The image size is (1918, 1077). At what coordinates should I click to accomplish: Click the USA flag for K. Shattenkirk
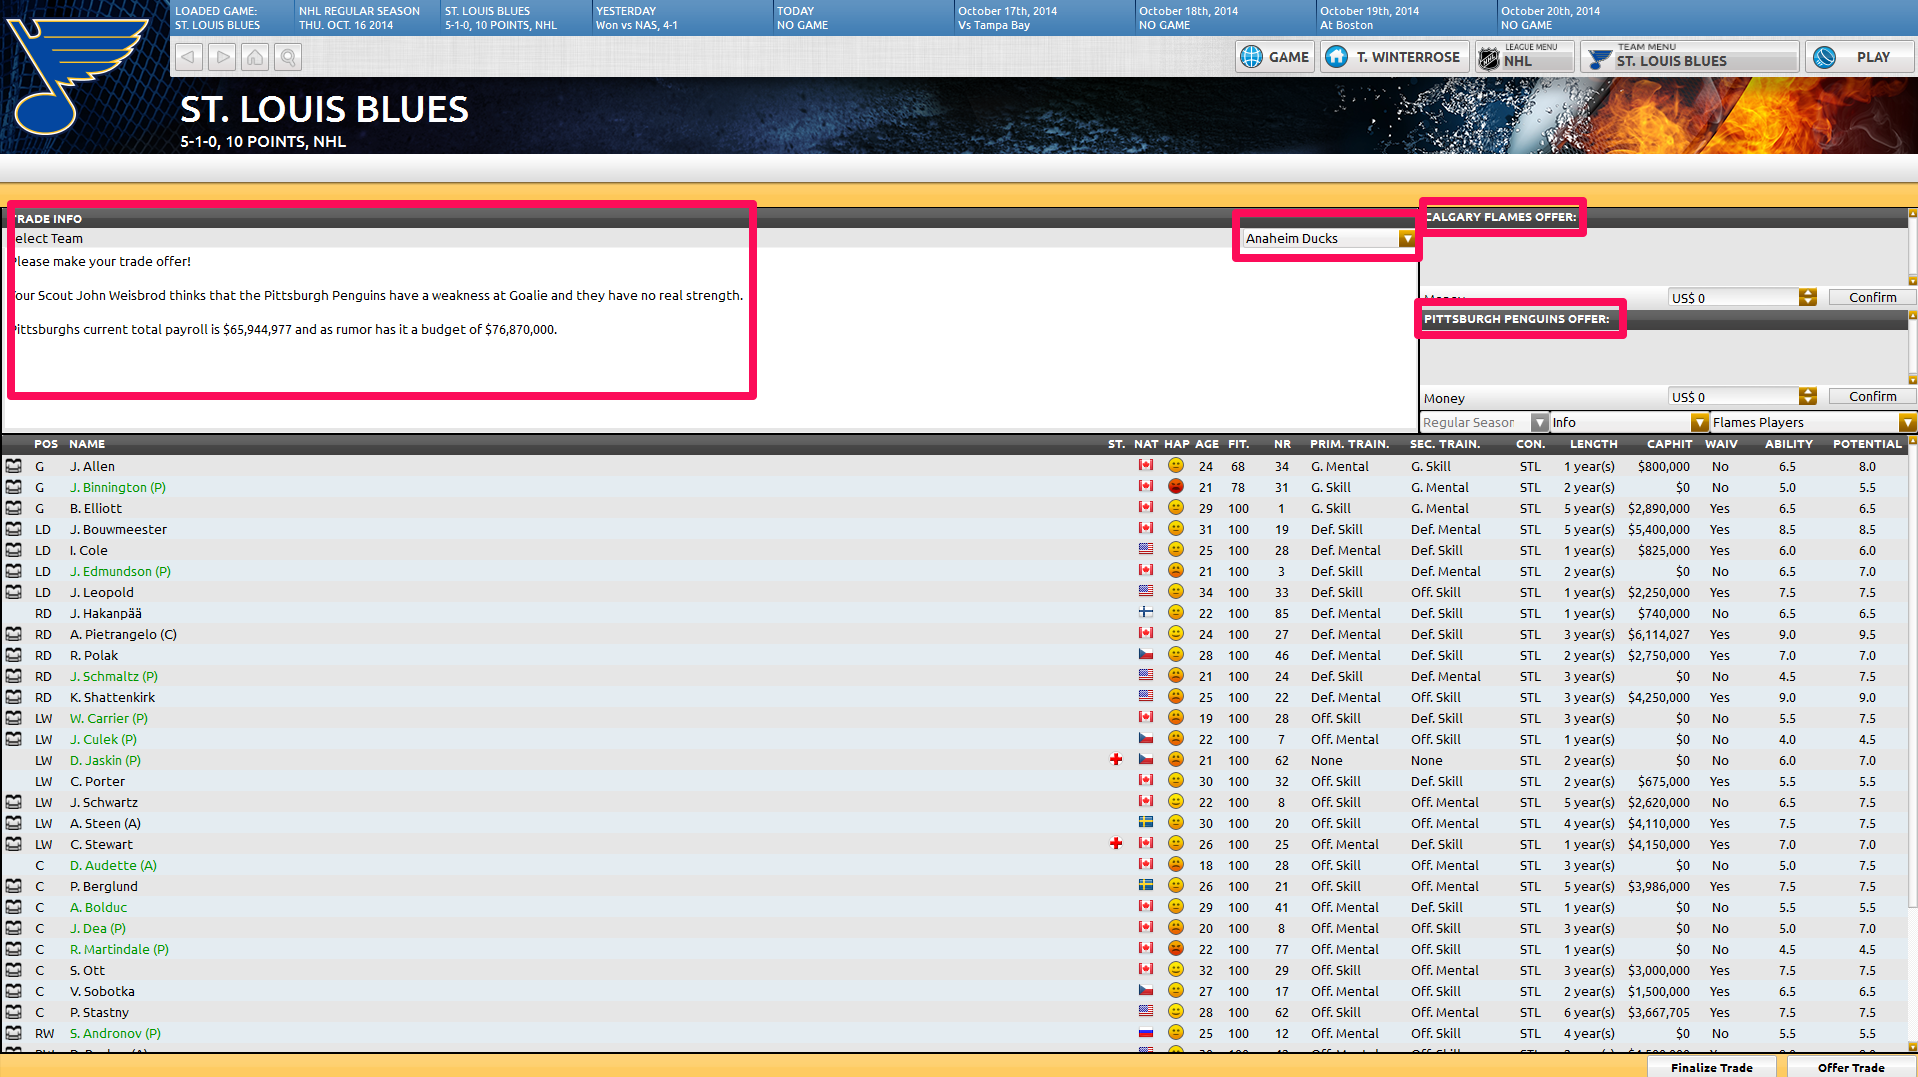[1146, 697]
